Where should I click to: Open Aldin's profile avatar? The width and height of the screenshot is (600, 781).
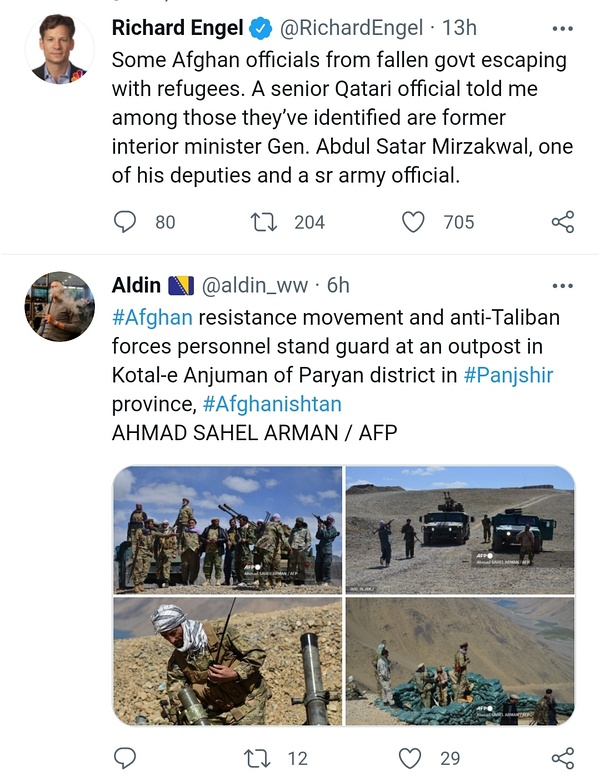click(59, 306)
